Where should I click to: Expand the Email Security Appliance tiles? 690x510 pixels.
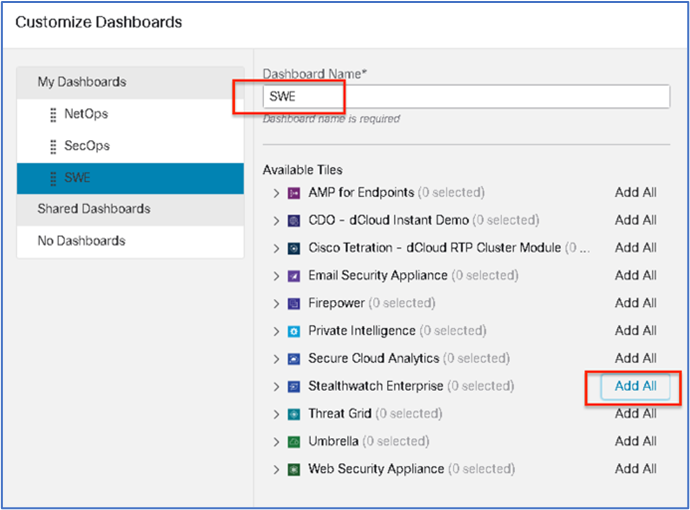click(276, 276)
